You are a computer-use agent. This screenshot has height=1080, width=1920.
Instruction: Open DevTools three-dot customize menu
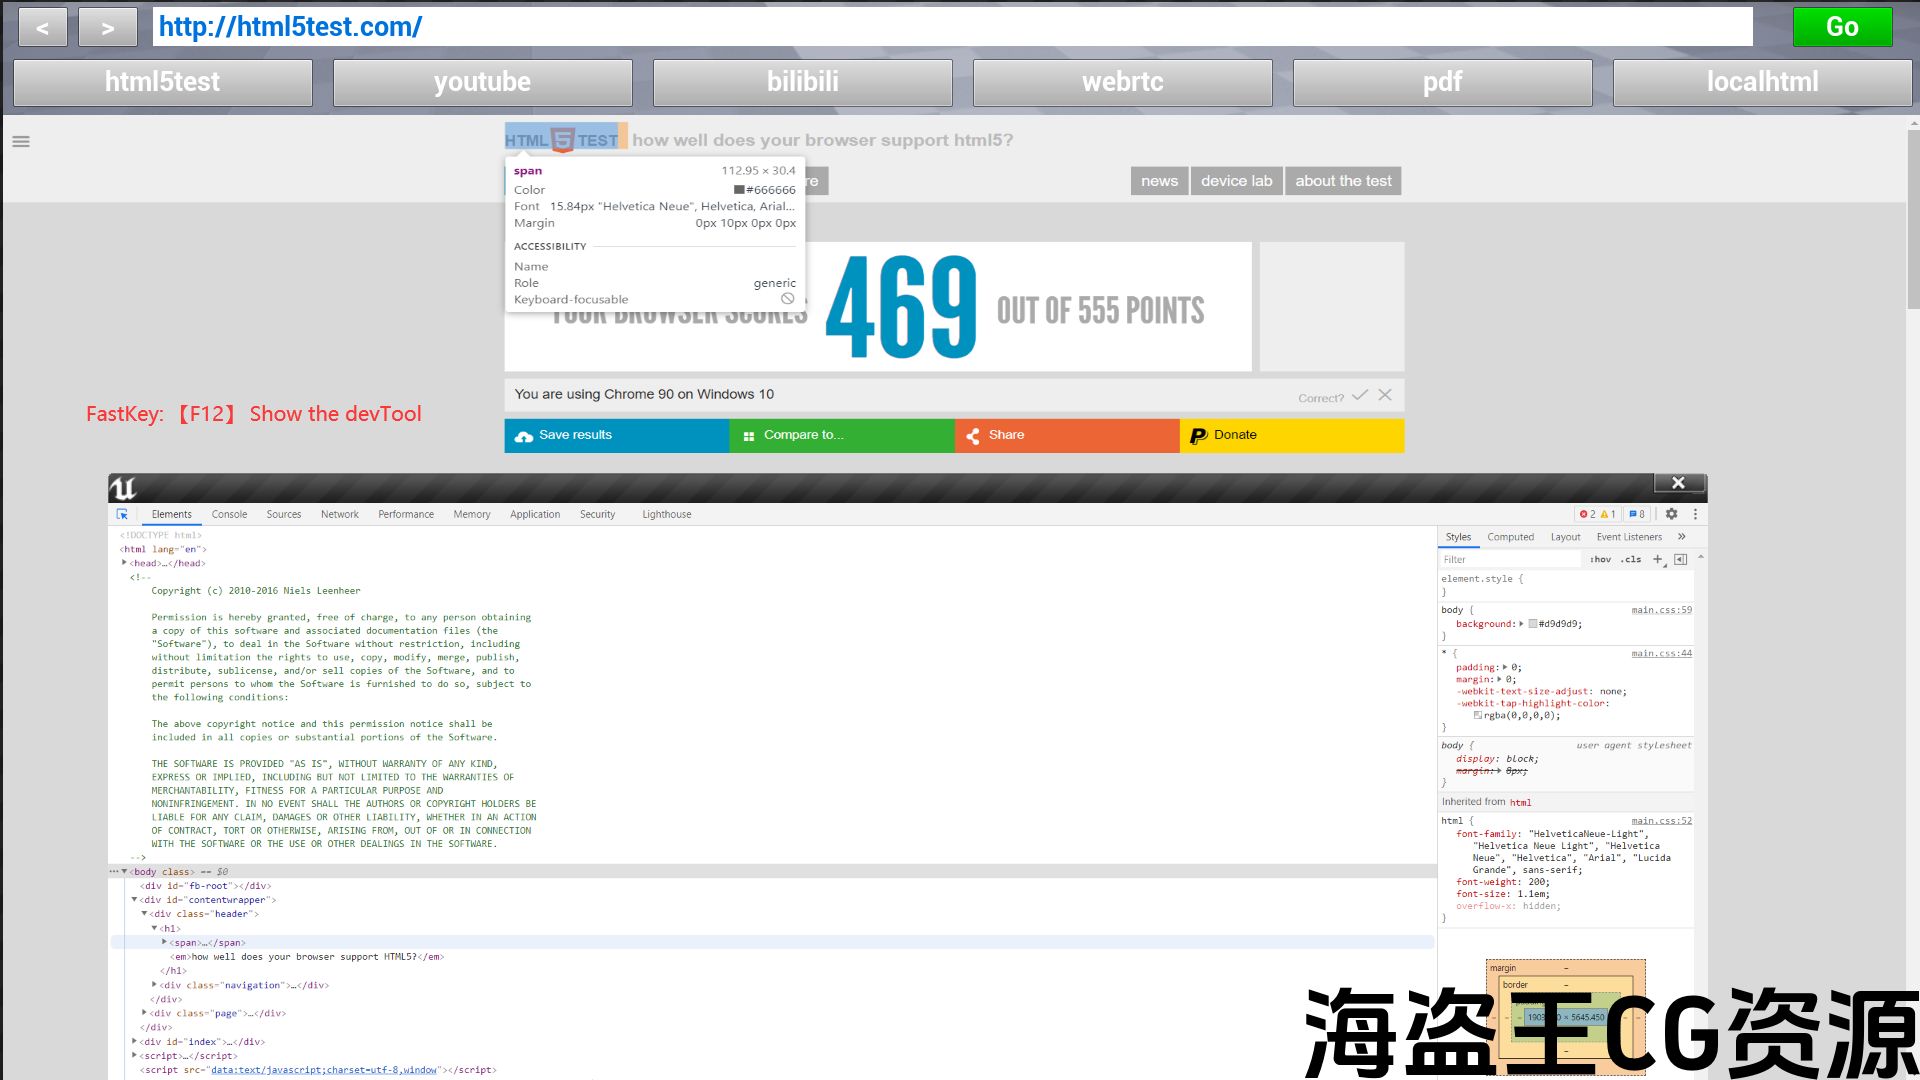coord(1695,514)
